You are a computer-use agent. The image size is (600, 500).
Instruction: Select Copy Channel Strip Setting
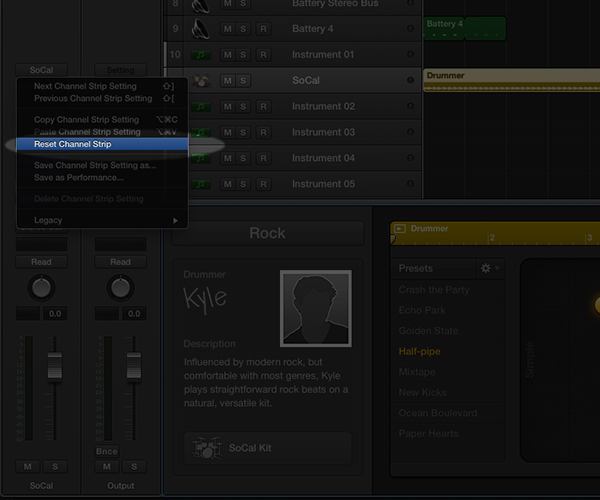point(102,120)
